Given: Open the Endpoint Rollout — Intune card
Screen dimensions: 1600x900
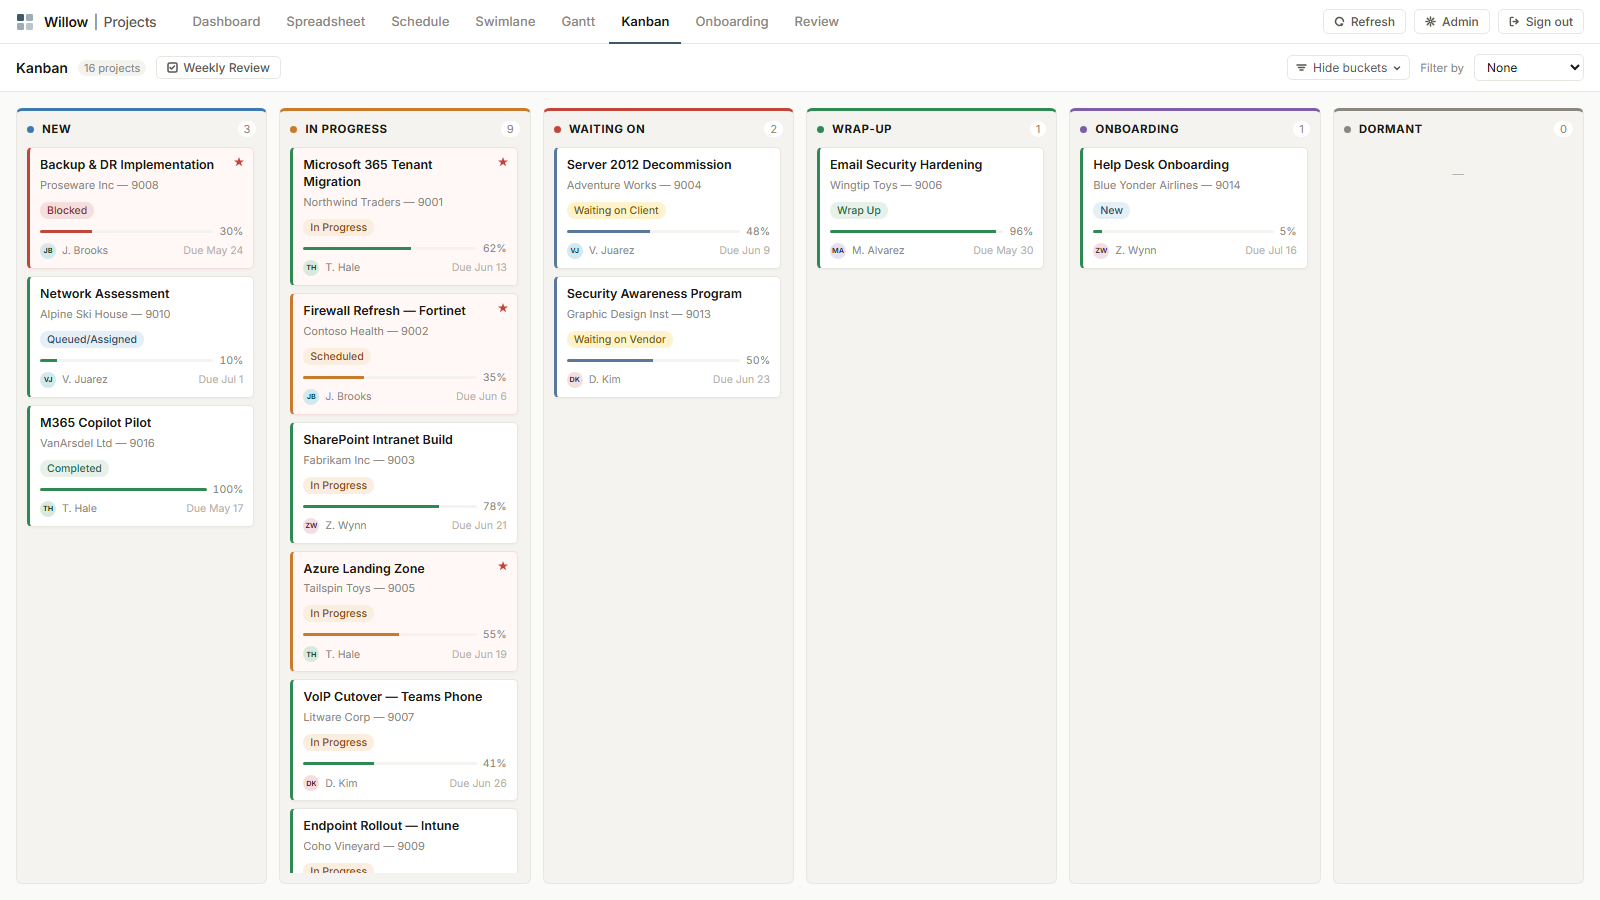Looking at the screenshot, I should coord(404,841).
